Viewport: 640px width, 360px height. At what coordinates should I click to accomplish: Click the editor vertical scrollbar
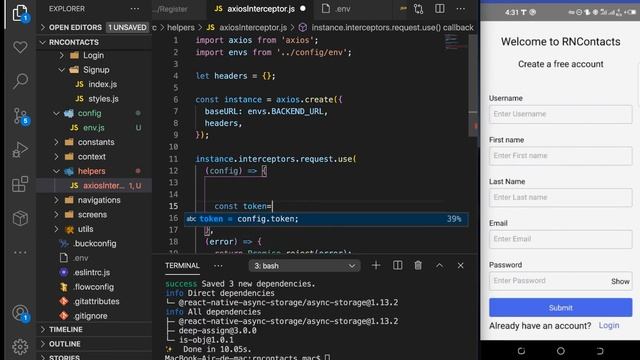(x=473, y=86)
